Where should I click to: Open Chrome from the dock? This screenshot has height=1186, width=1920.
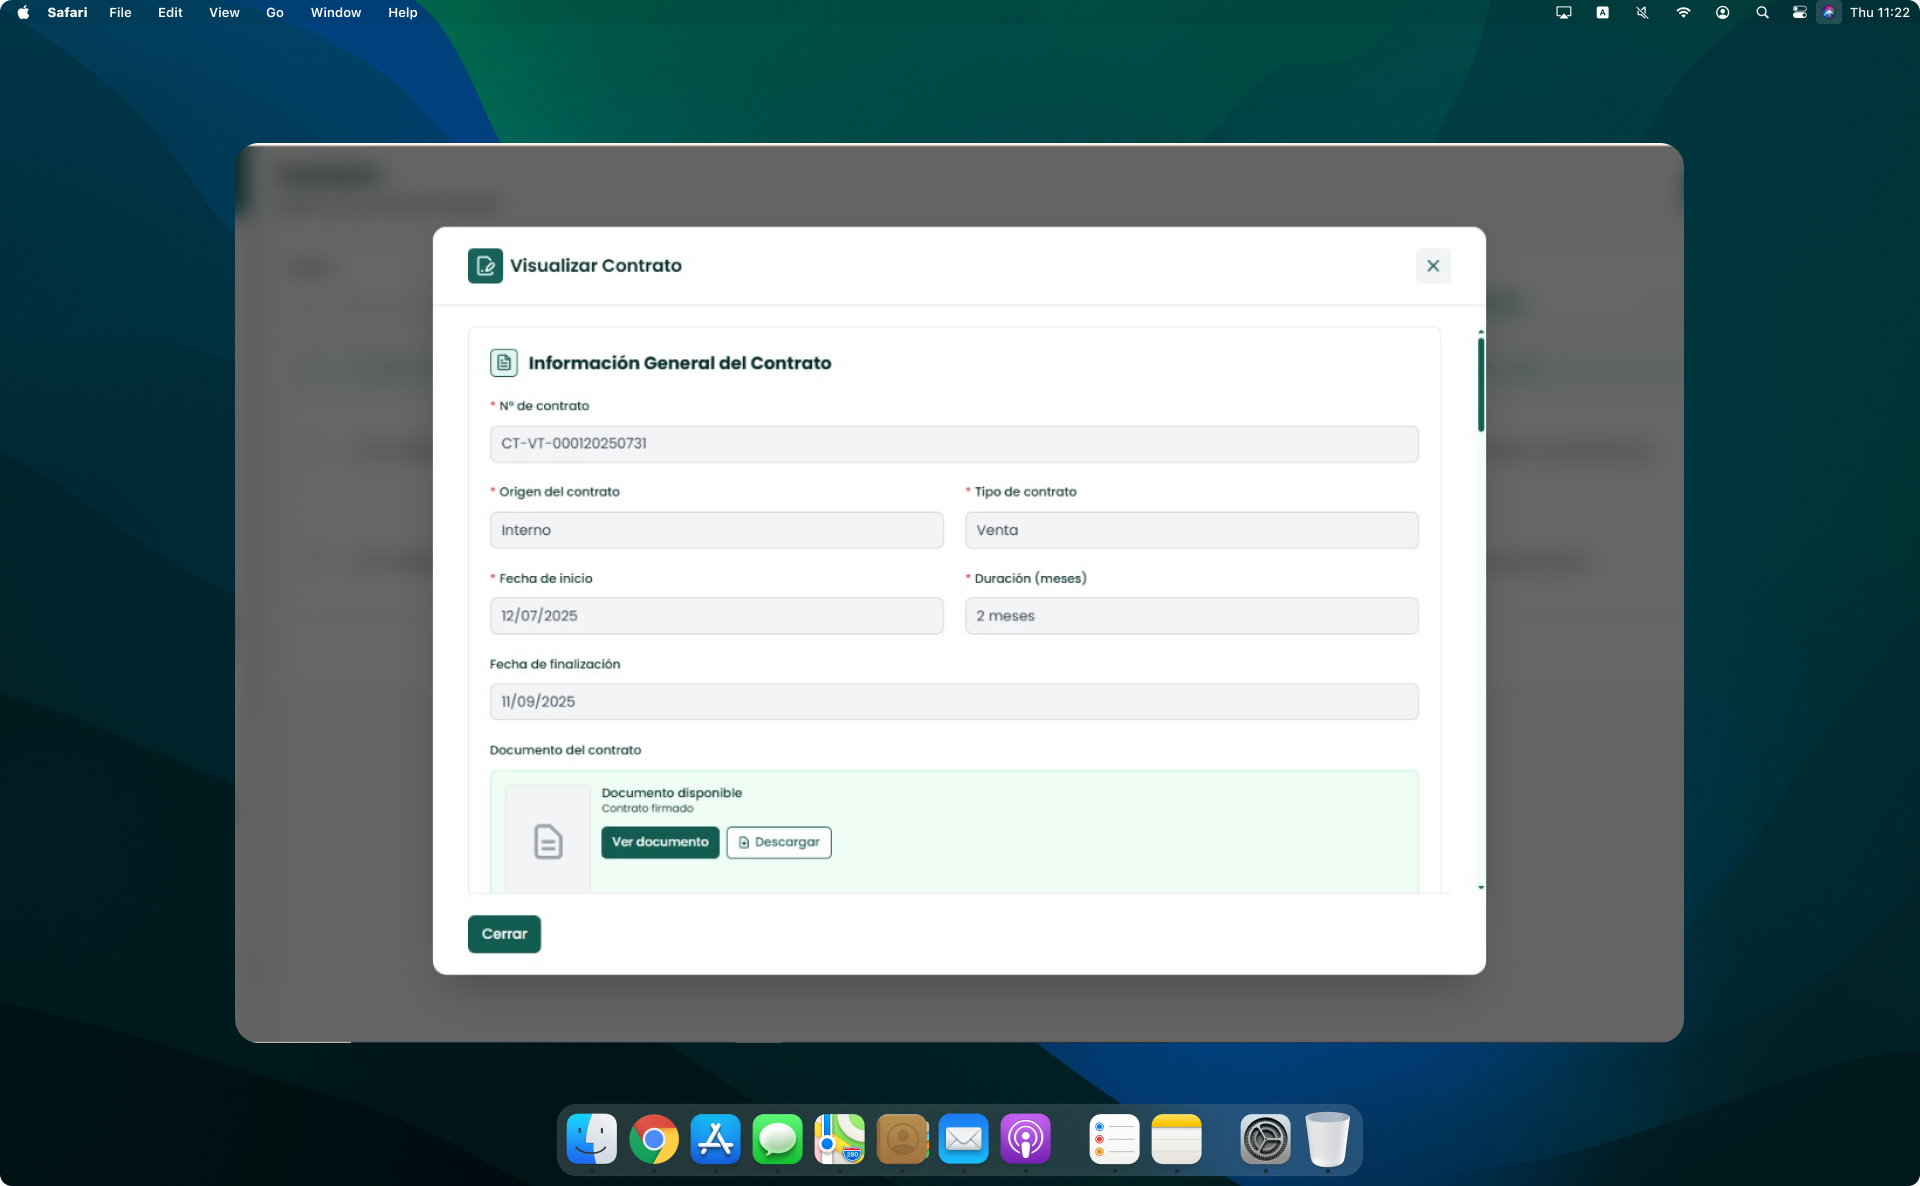click(653, 1139)
